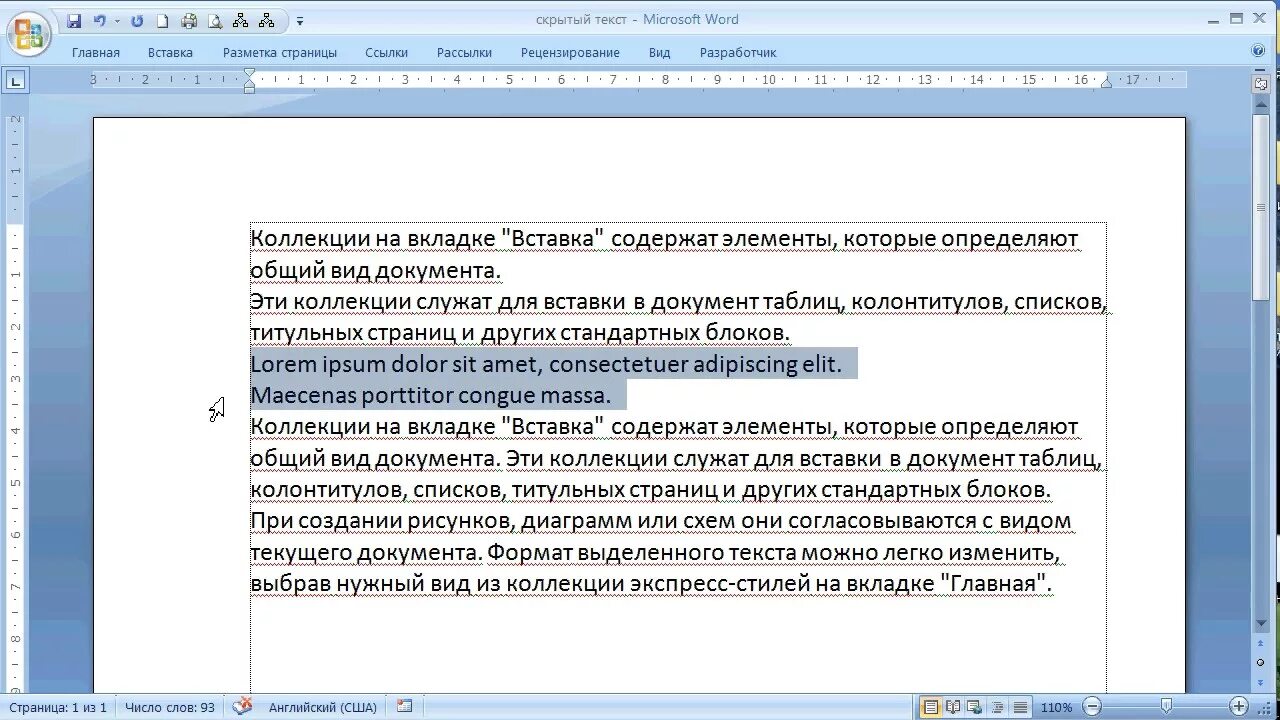The image size is (1280, 720).
Task: Open word count "Число слов: 93"
Action: [x=170, y=707]
